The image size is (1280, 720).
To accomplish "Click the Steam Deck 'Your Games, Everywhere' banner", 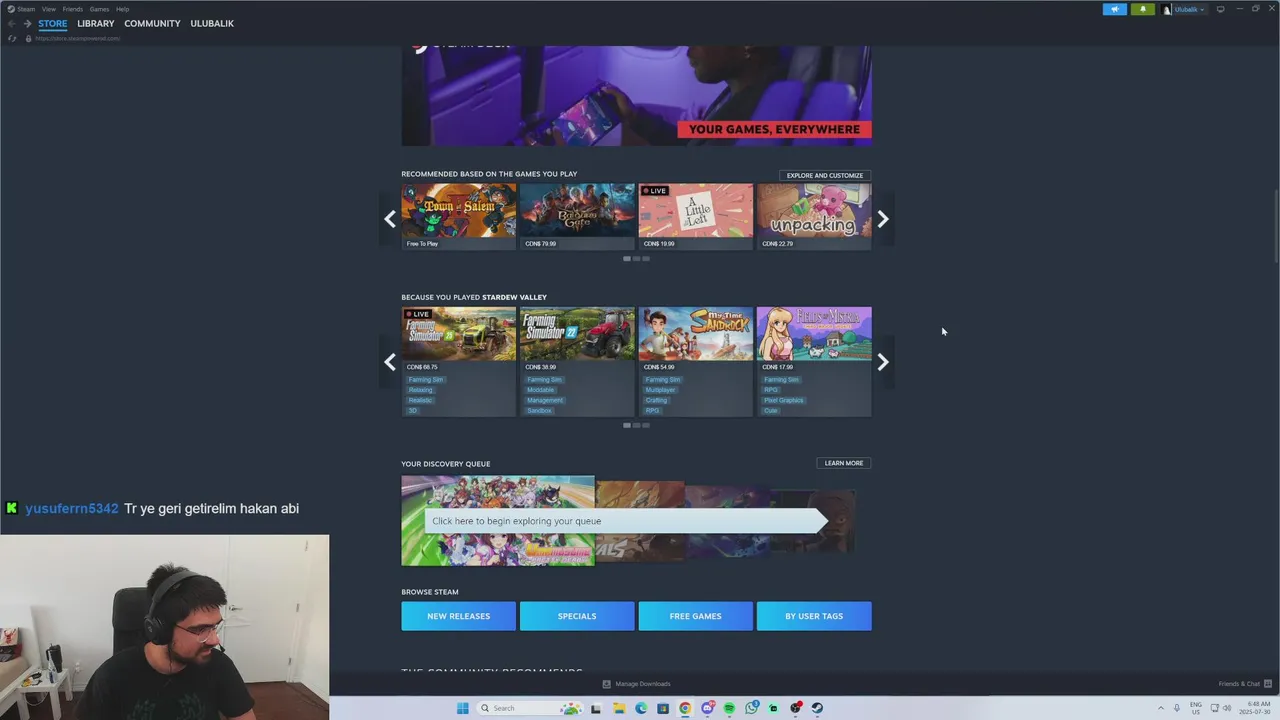I will pyautogui.click(x=636, y=96).
